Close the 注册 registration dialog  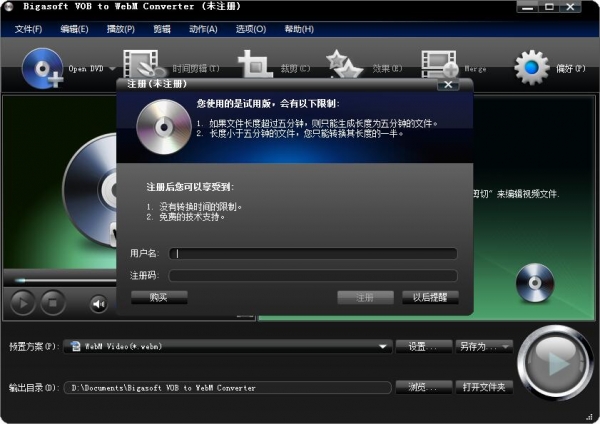(448, 85)
